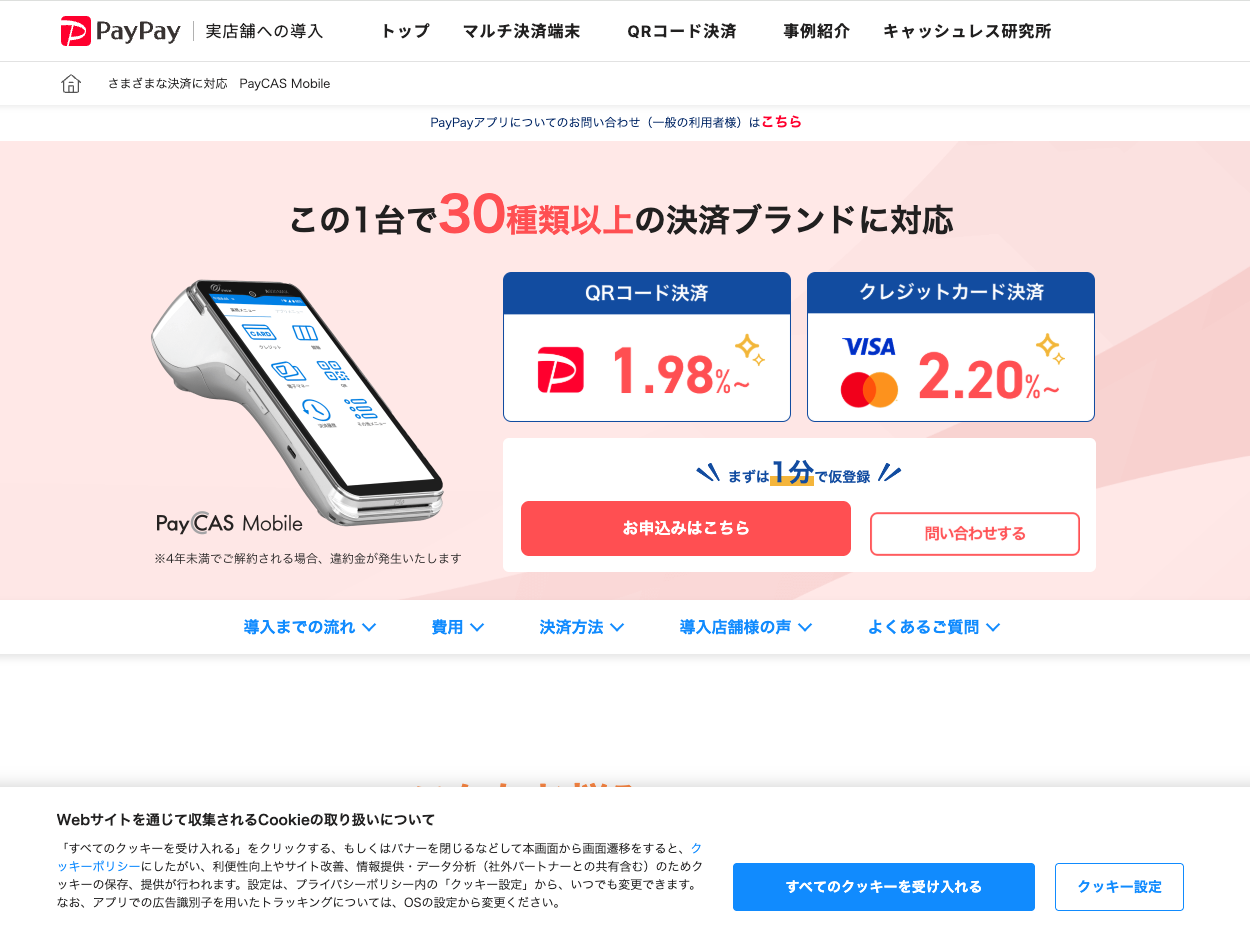
Task: Click the PayPay logo in header
Action: pyautogui.click(x=120, y=31)
